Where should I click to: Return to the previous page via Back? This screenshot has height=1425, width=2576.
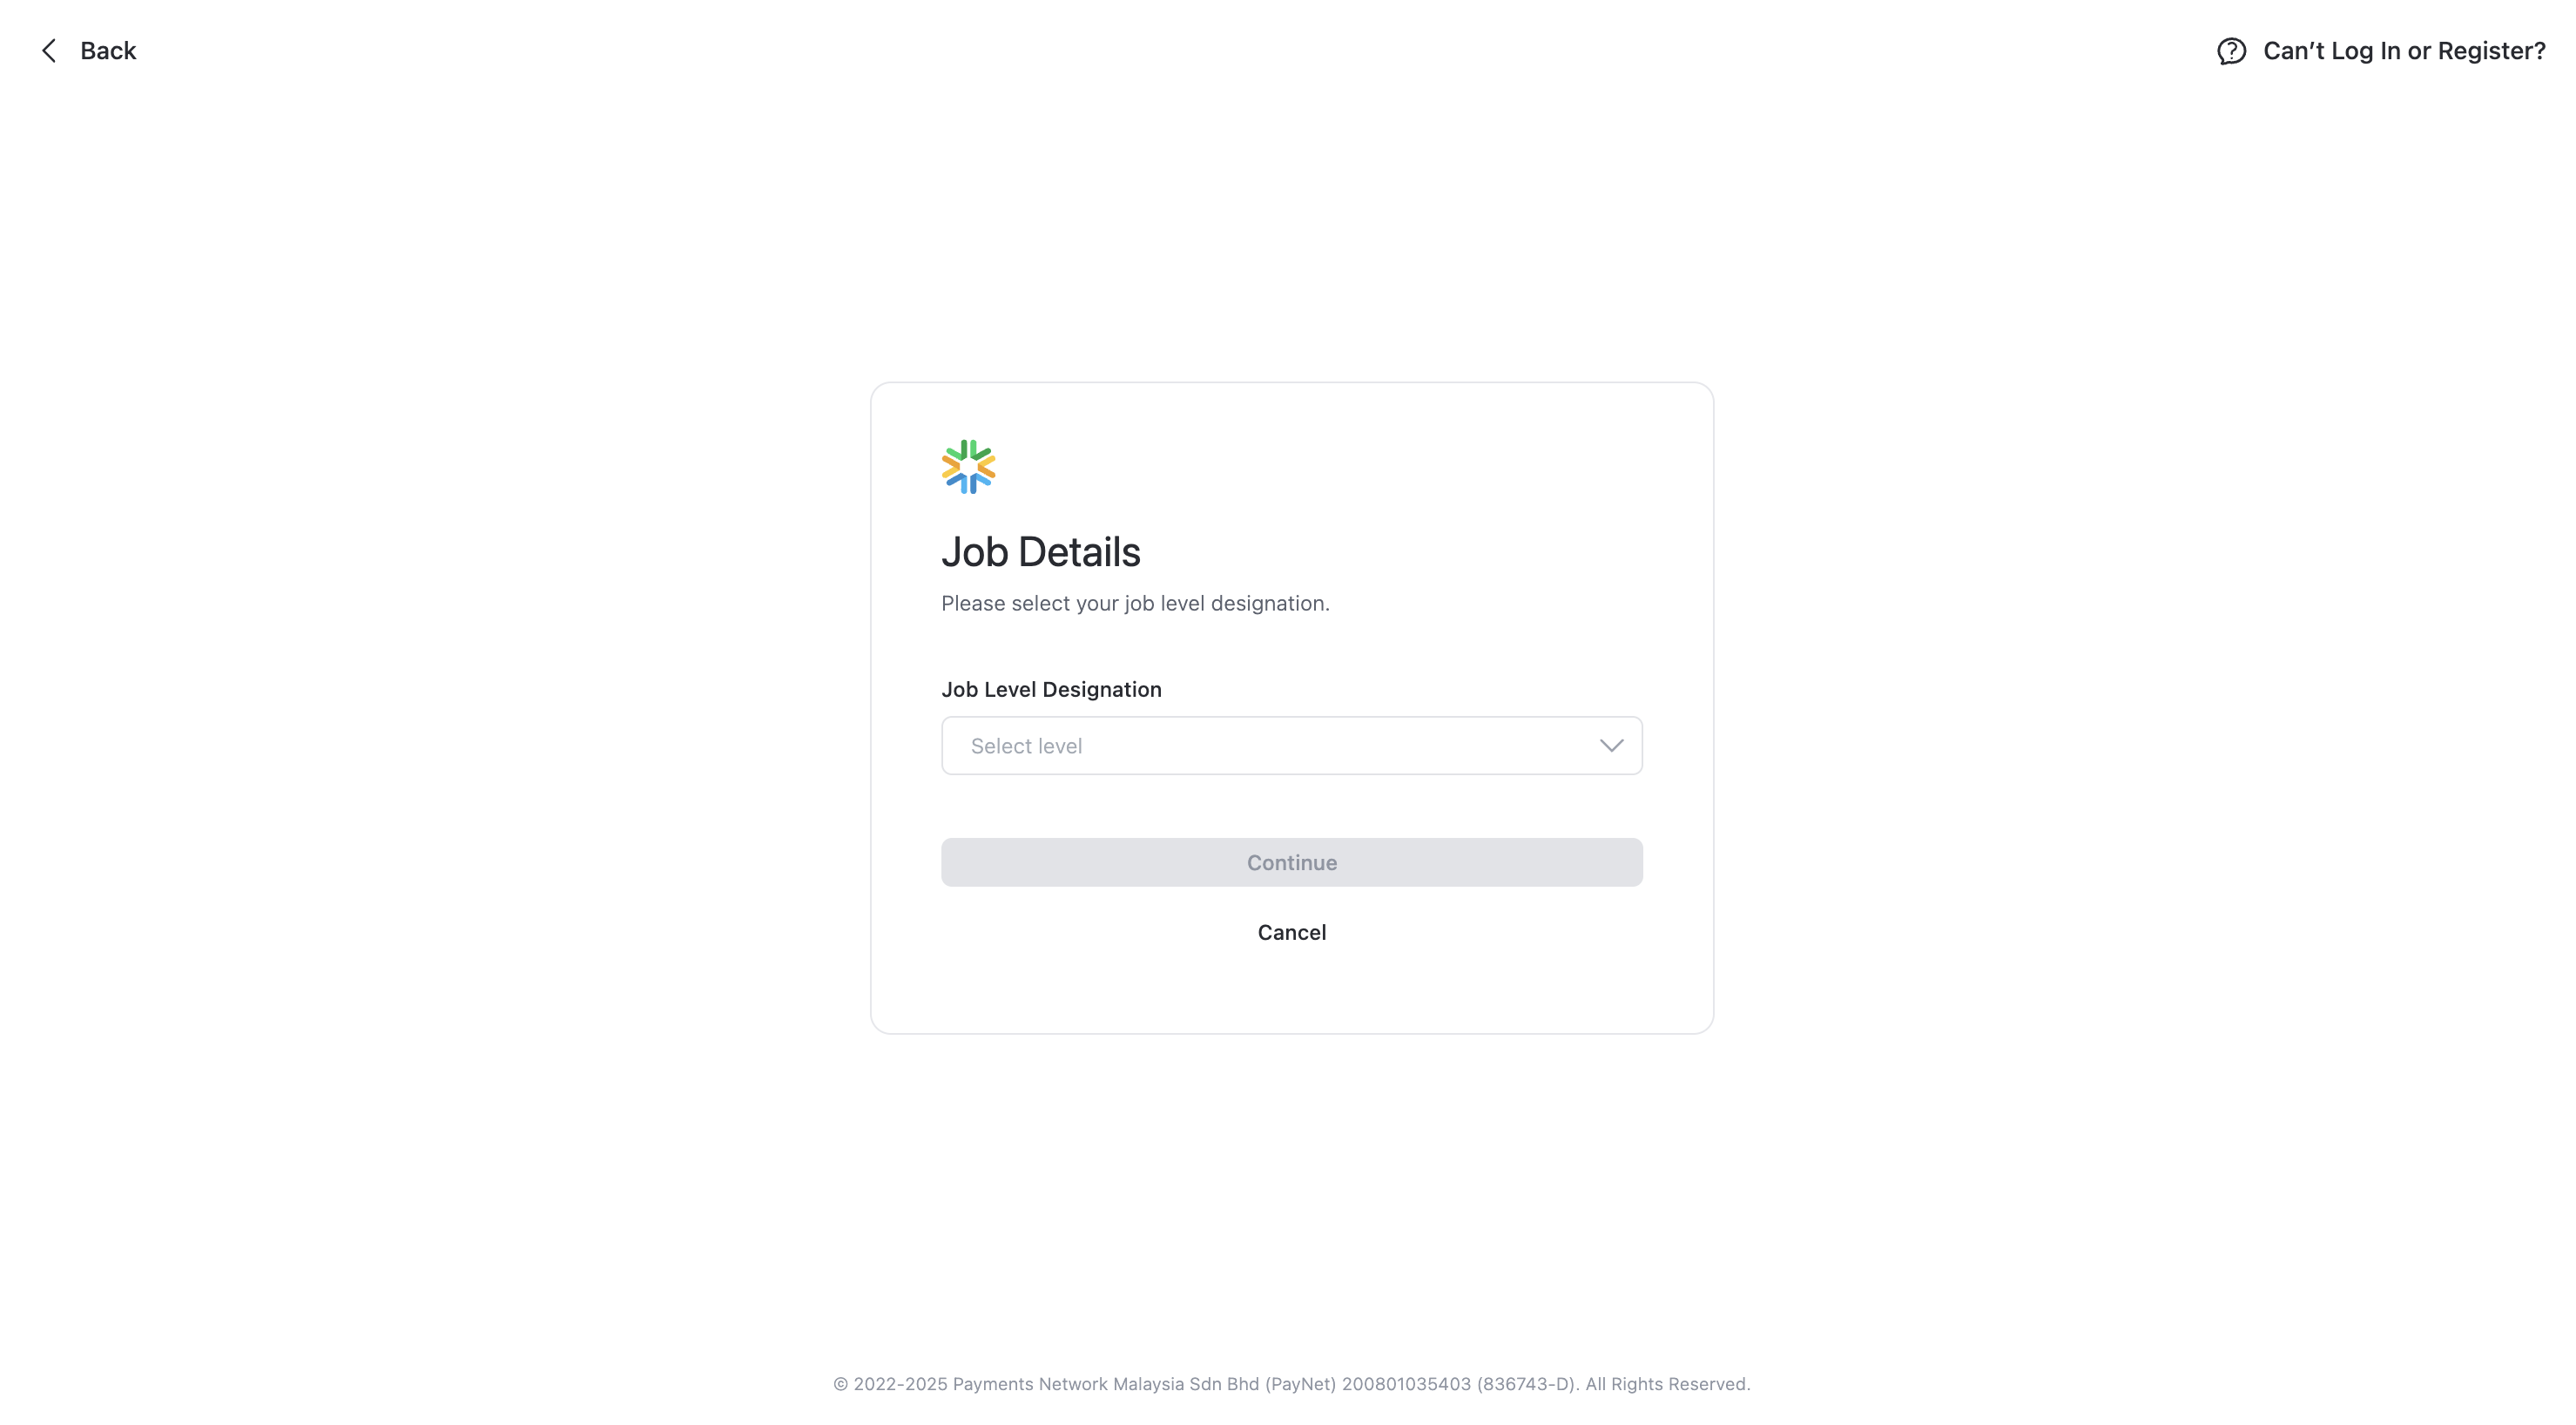pyautogui.click(x=88, y=51)
